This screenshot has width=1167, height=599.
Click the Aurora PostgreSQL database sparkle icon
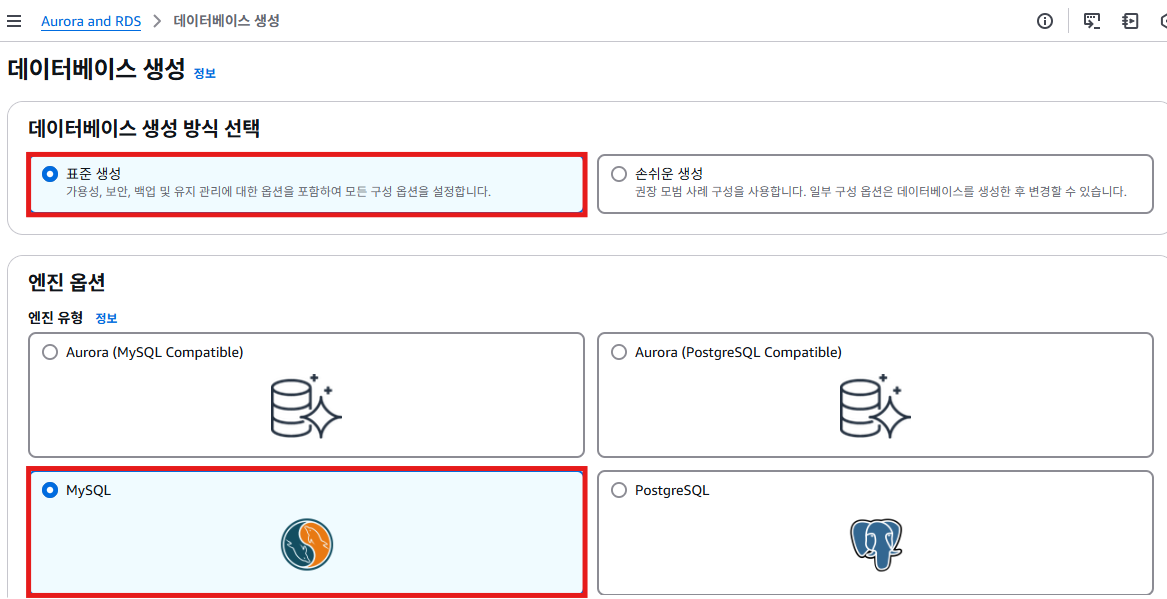875,407
